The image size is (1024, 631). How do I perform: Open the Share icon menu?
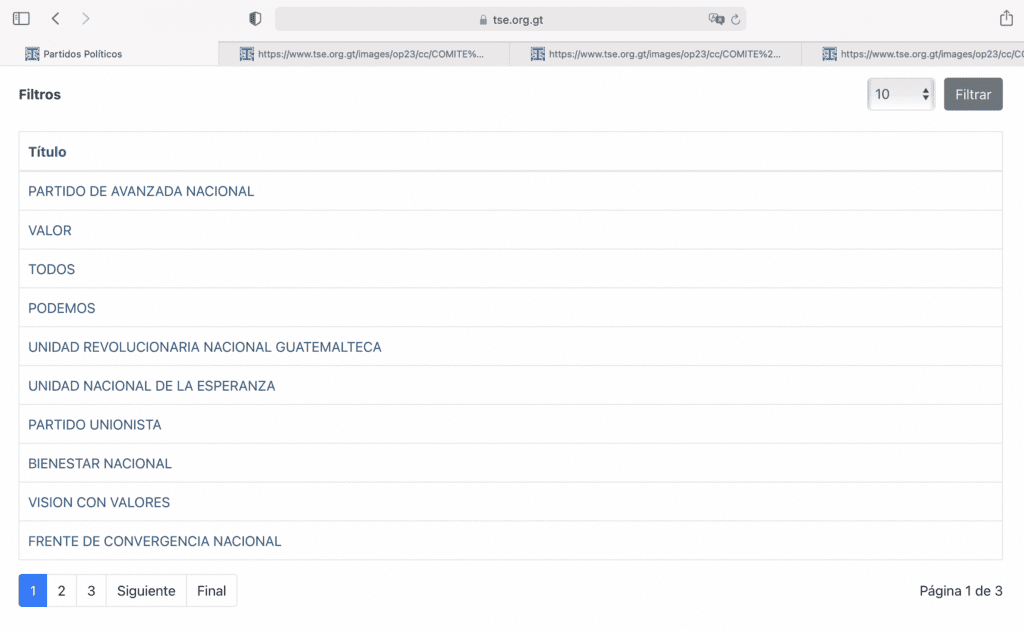[1006, 19]
